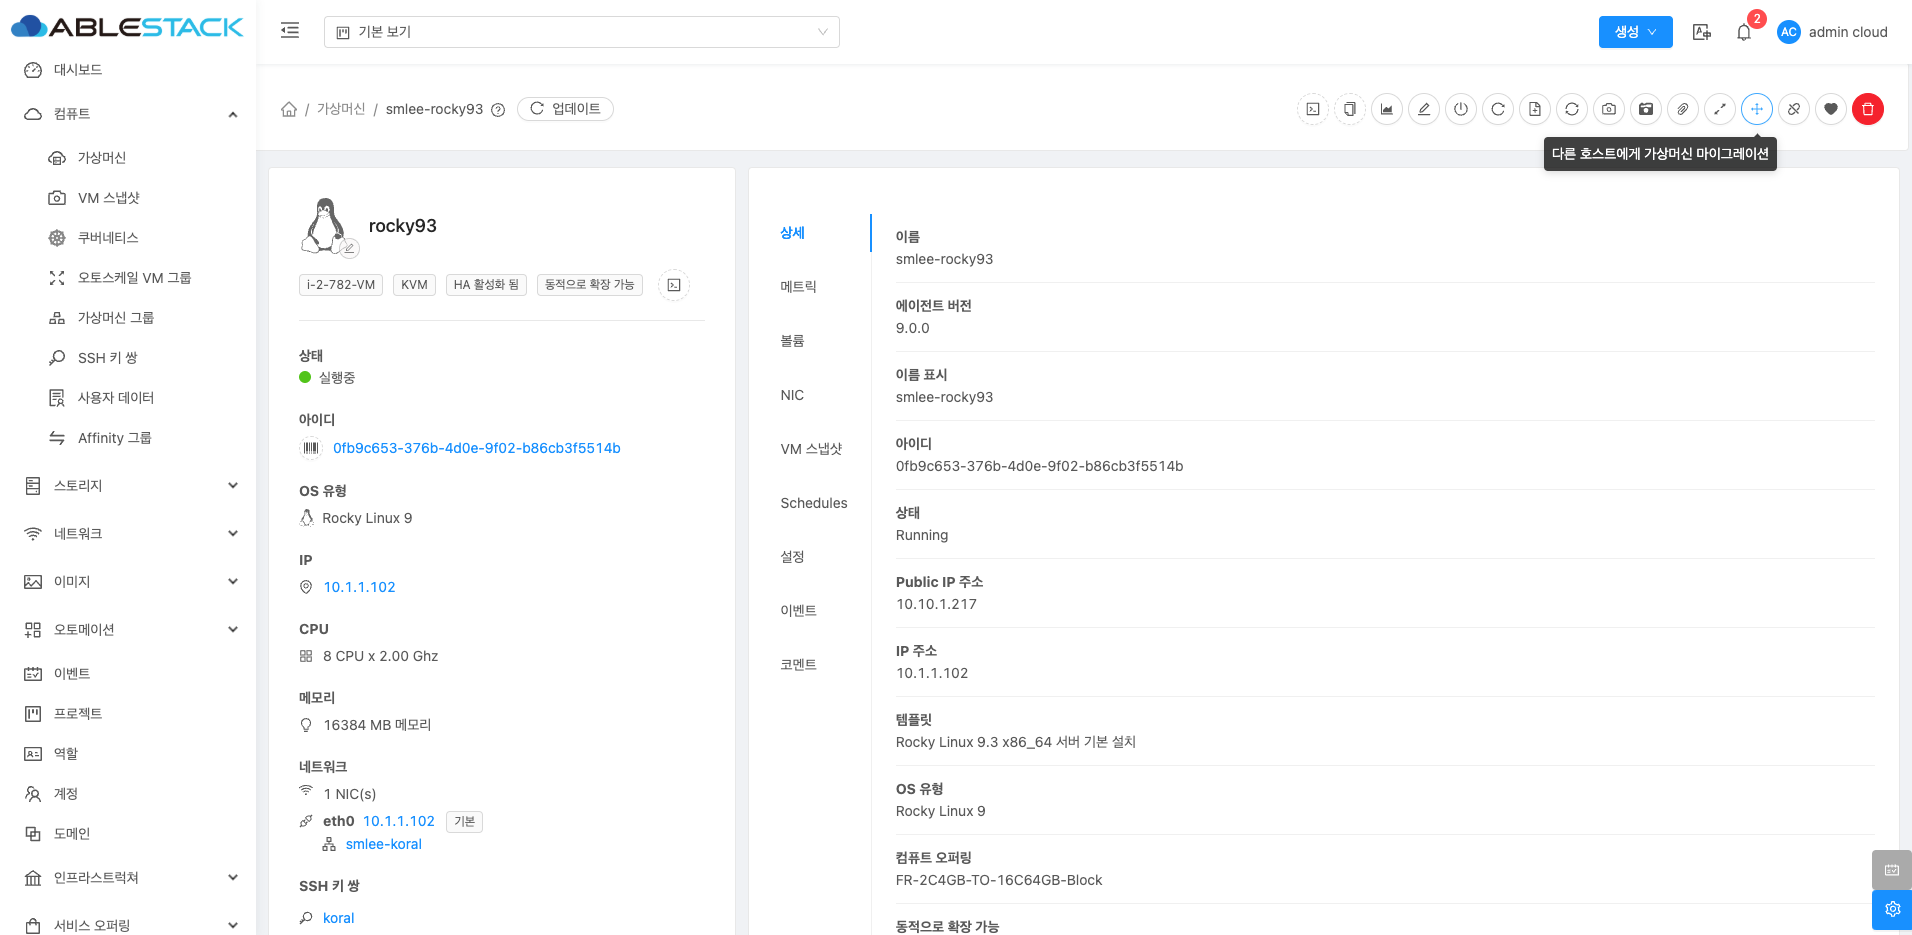Toggle the sidebar collapse menu icon

tap(290, 31)
